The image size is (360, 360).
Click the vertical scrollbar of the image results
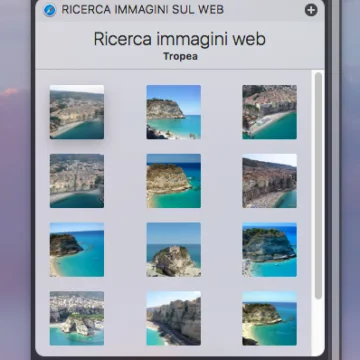[318, 185]
